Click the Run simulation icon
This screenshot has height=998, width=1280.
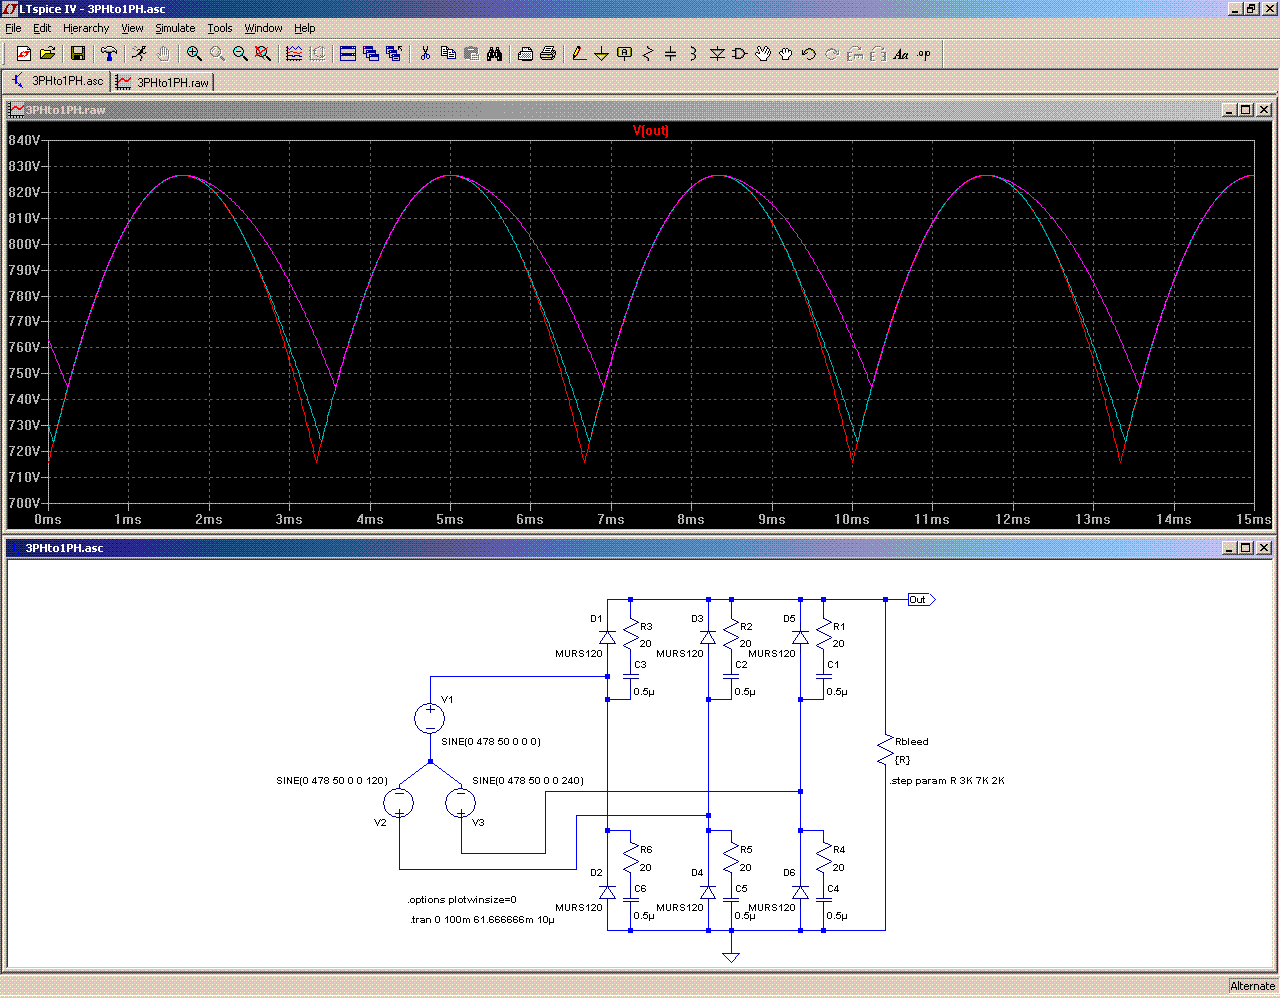point(139,54)
